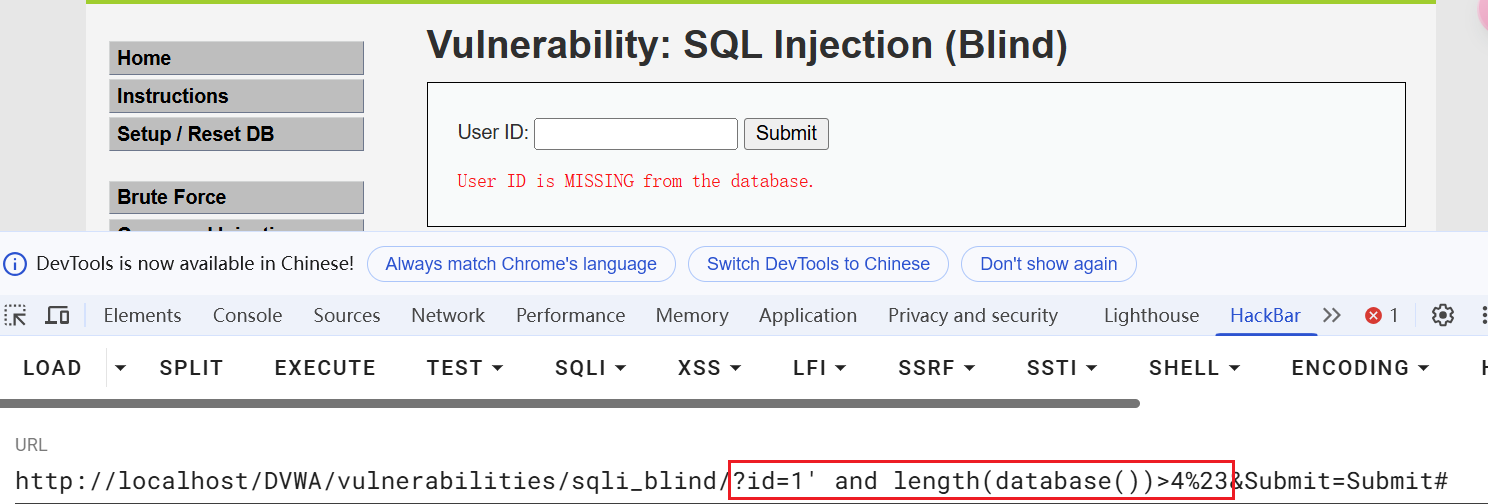Switch to the Console tab
This screenshot has width=1488, height=504.
coord(247,316)
